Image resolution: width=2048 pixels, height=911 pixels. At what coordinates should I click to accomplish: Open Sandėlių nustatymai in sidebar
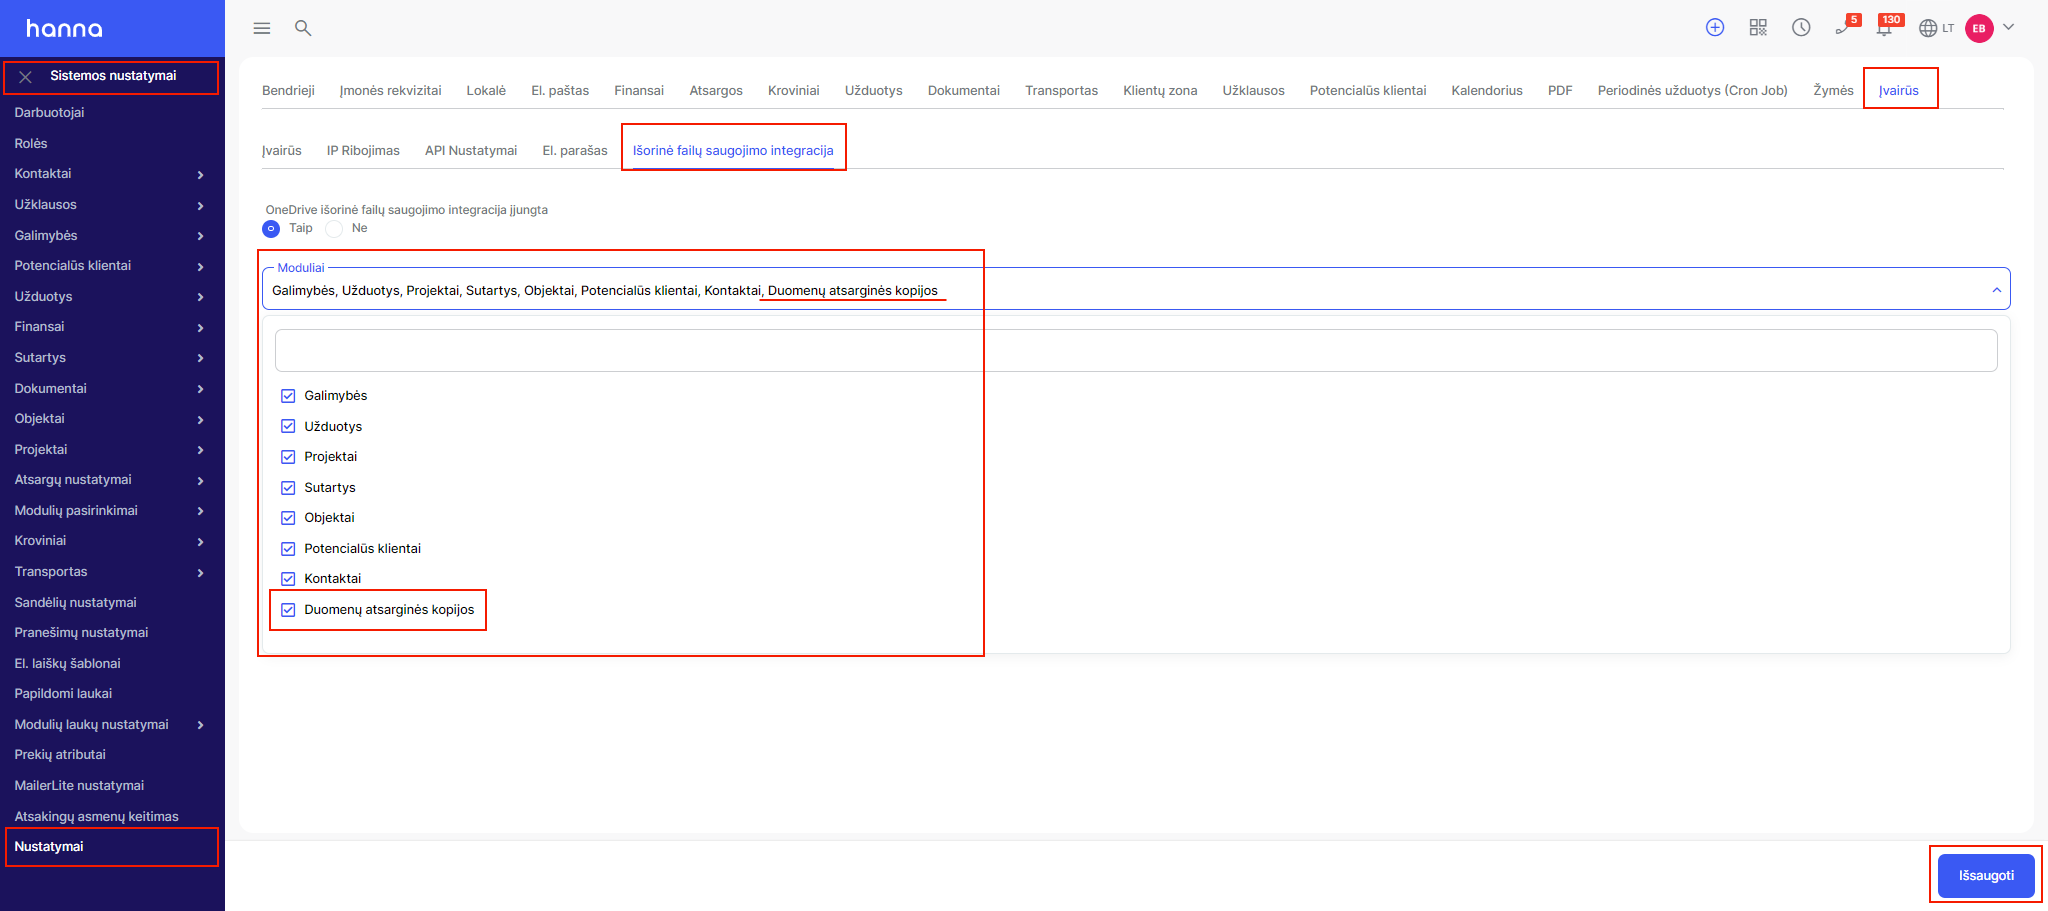coord(75,603)
